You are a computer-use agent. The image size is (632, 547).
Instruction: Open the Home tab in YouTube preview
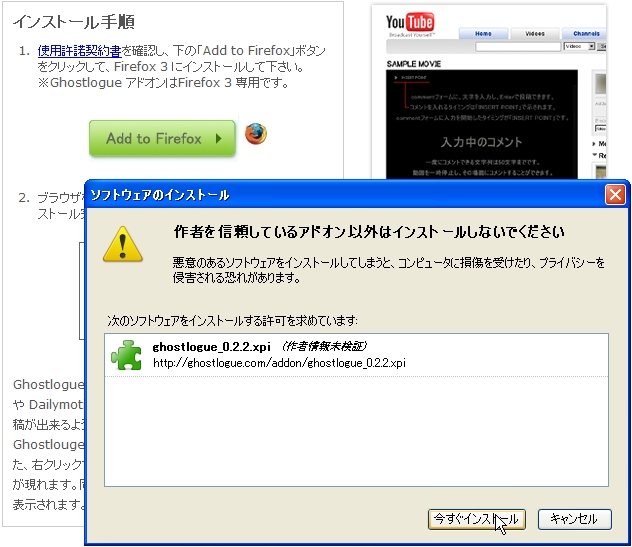point(483,33)
